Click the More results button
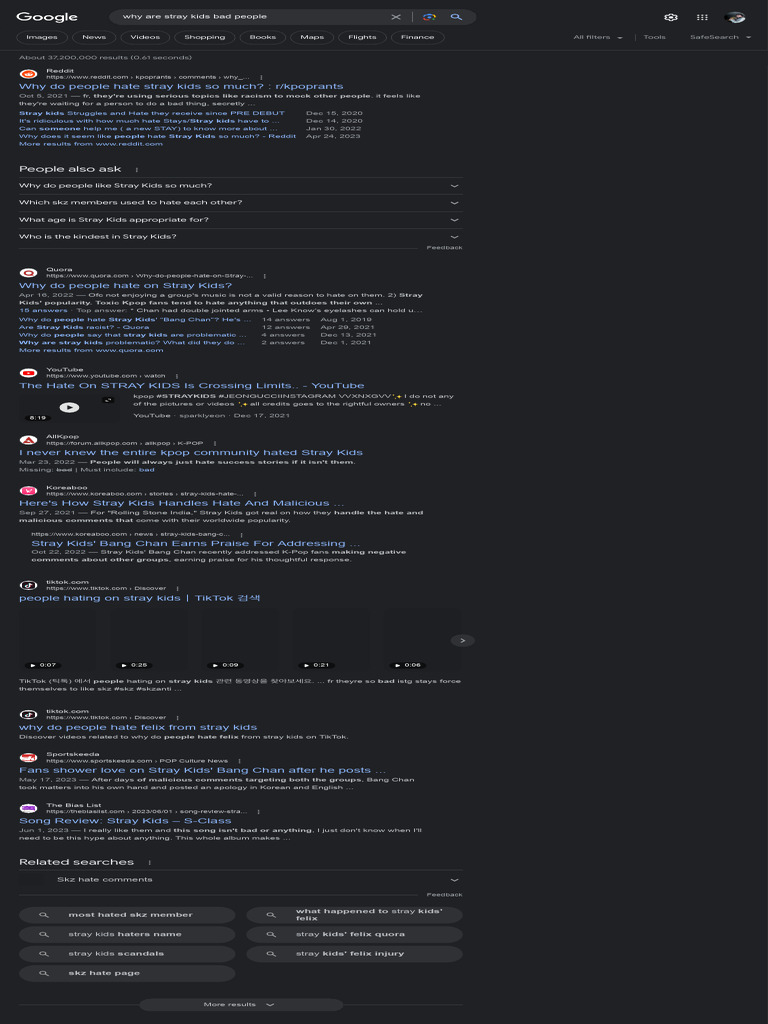This screenshot has height=1024, width=768. point(240,1004)
